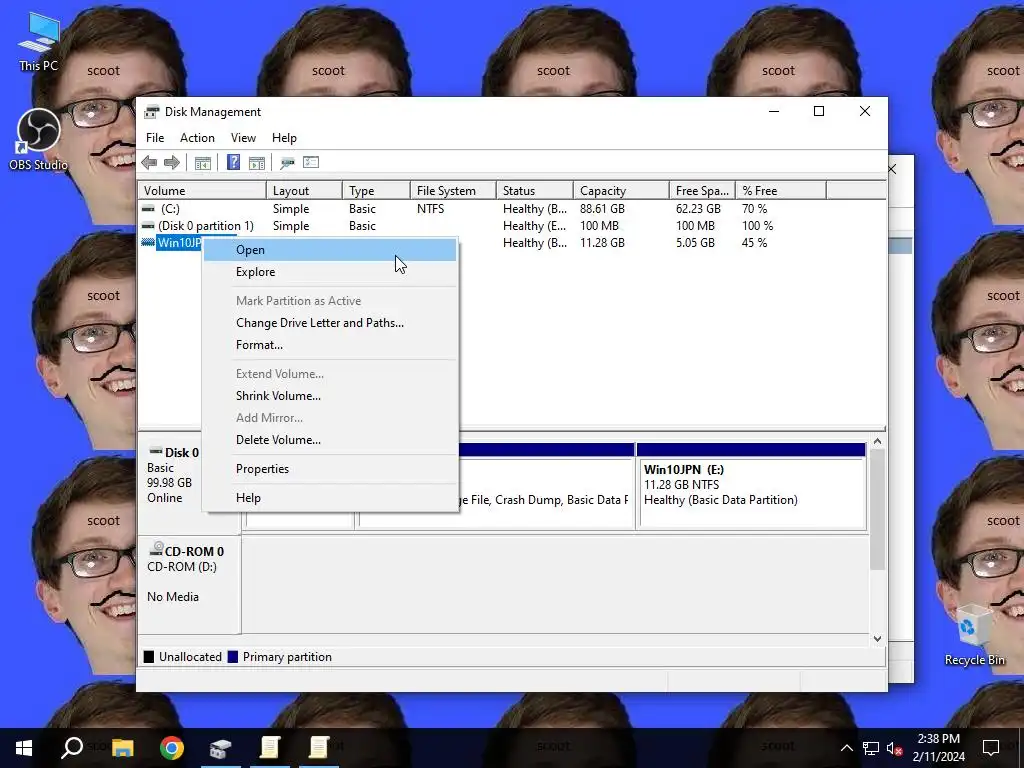Screen dimensions: 1024x768
Task: Open first notepad taskbar item
Action: point(270,748)
